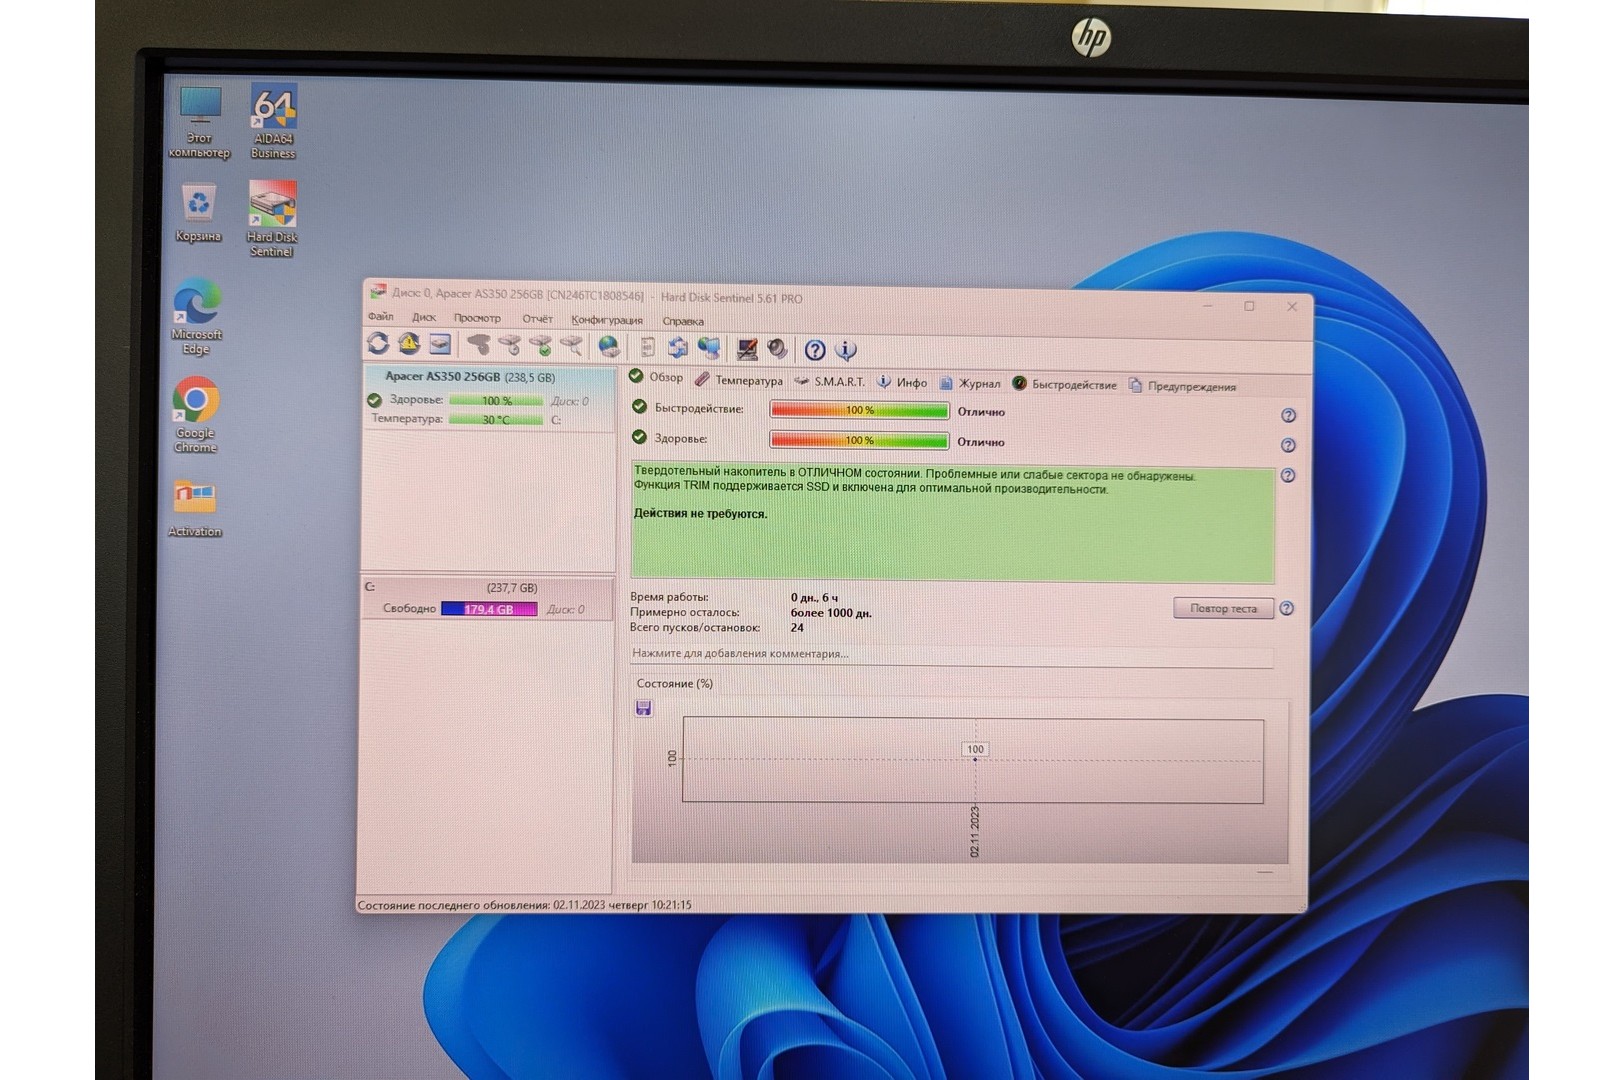Click the globe with computer network icon
1624x1080 pixels.
(709, 347)
